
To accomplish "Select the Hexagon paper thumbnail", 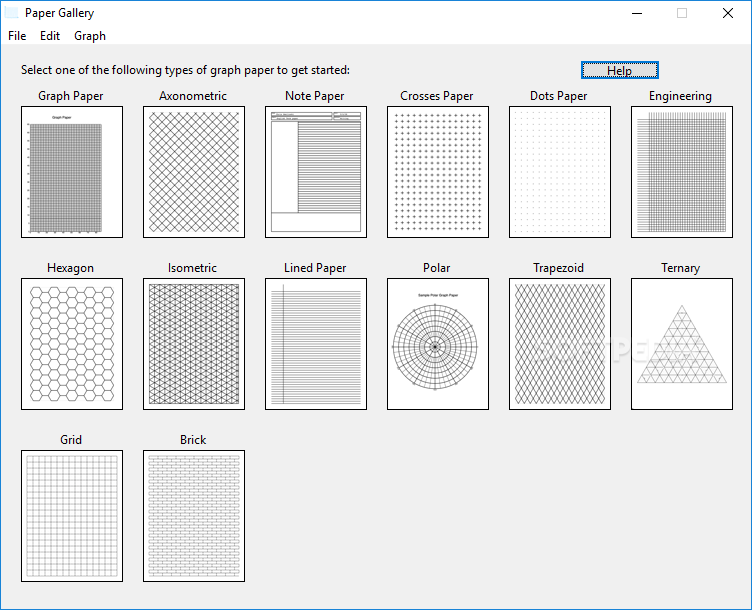I will (x=72, y=344).
